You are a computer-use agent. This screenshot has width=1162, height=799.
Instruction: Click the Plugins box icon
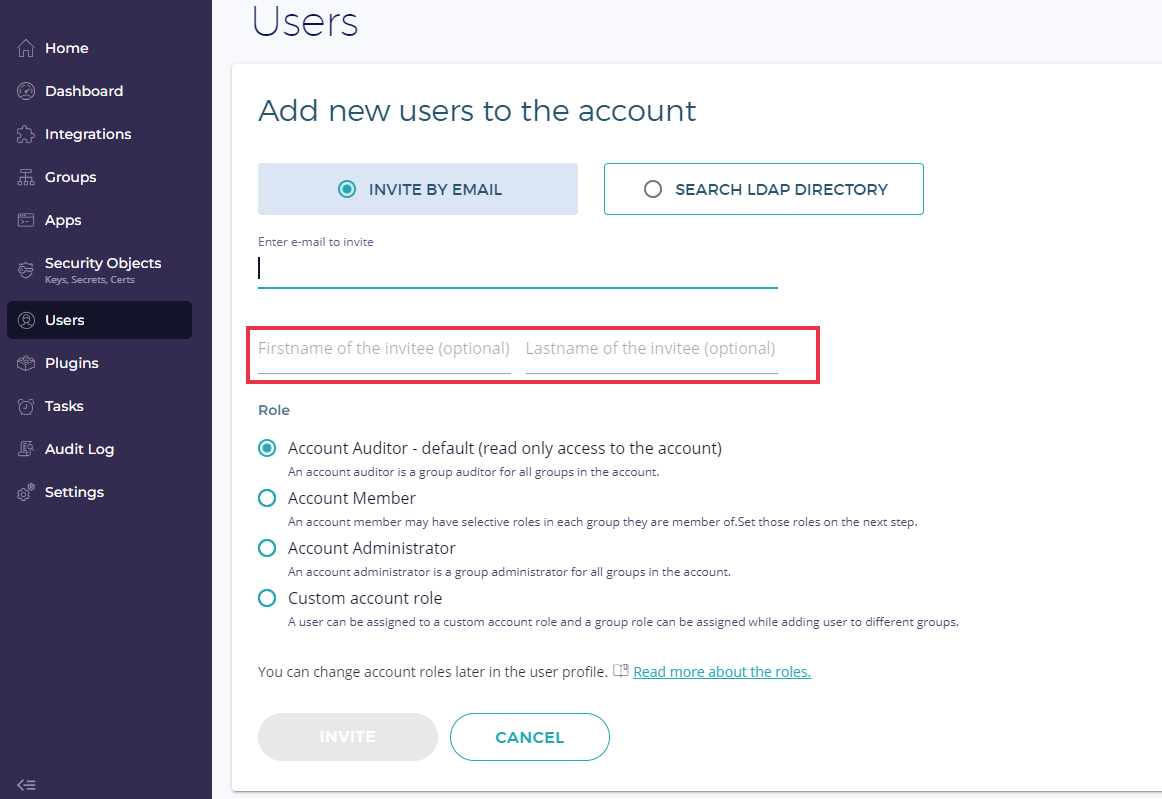(x=26, y=363)
